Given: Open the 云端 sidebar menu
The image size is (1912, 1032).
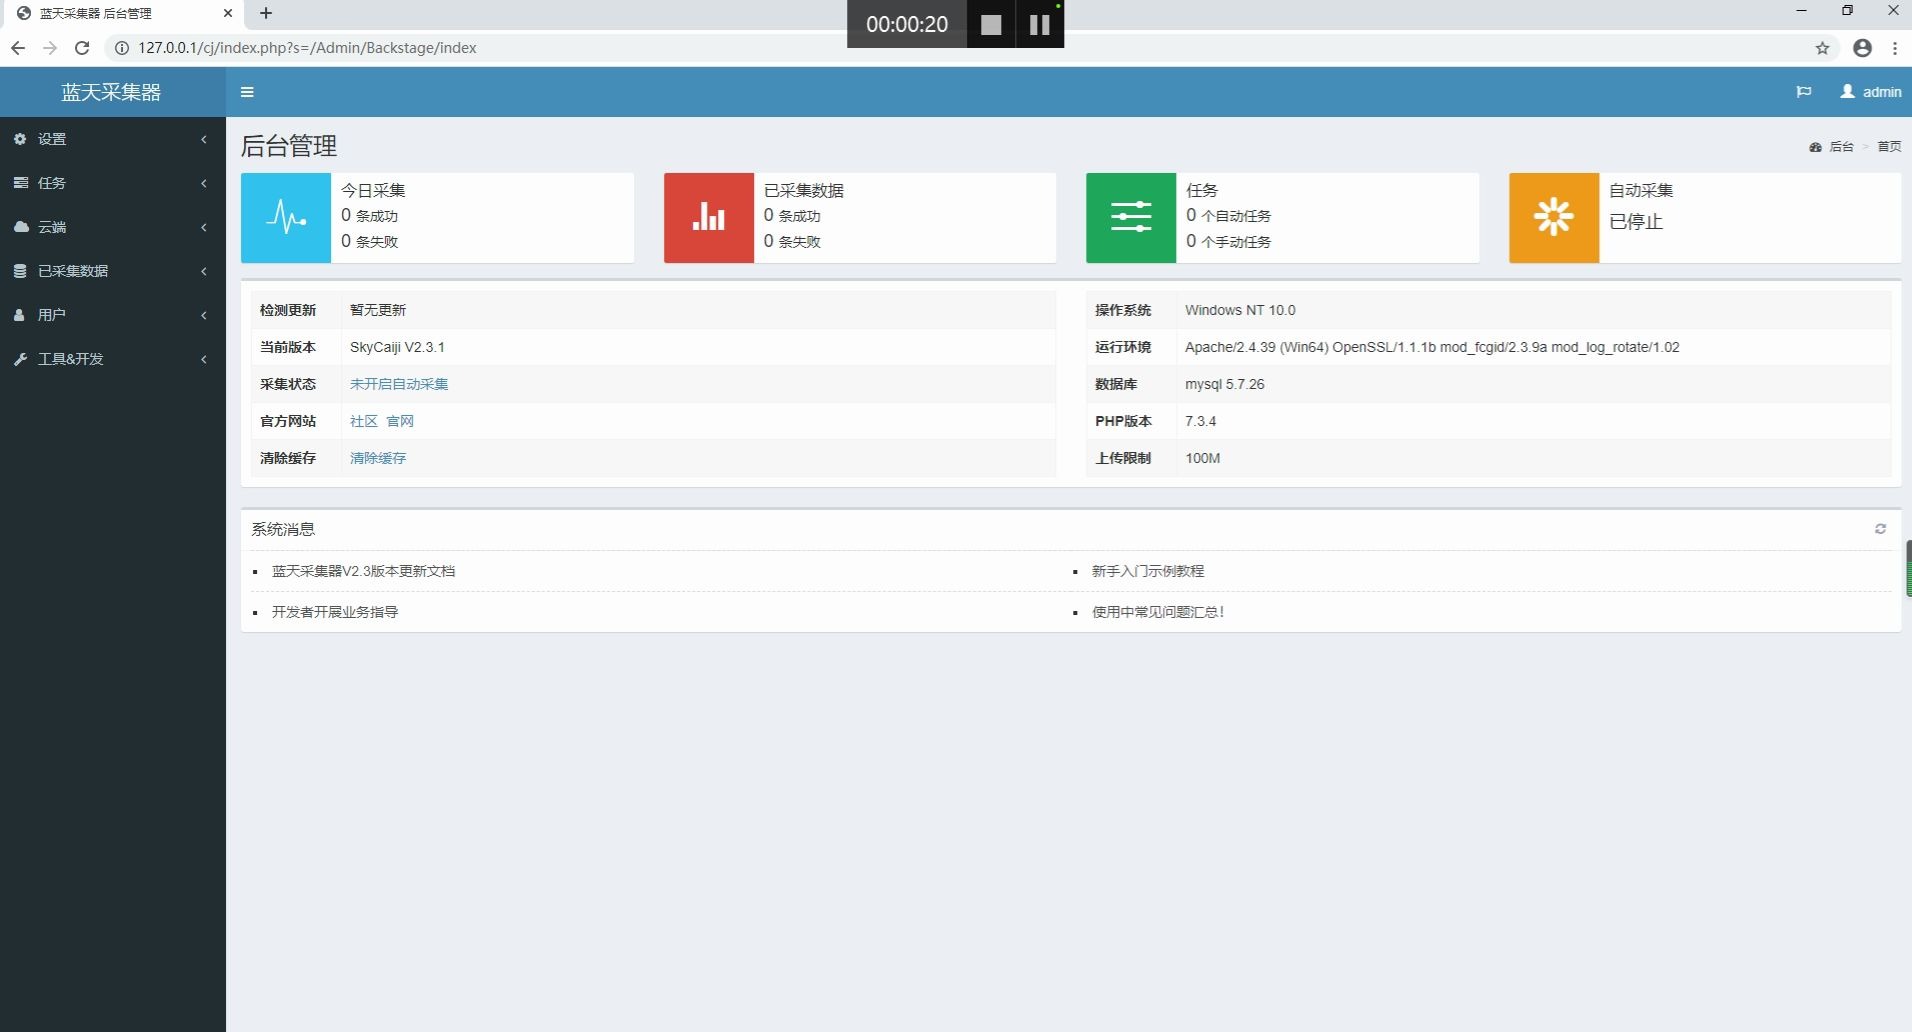Looking at the screenshot, I should [113, 227].
